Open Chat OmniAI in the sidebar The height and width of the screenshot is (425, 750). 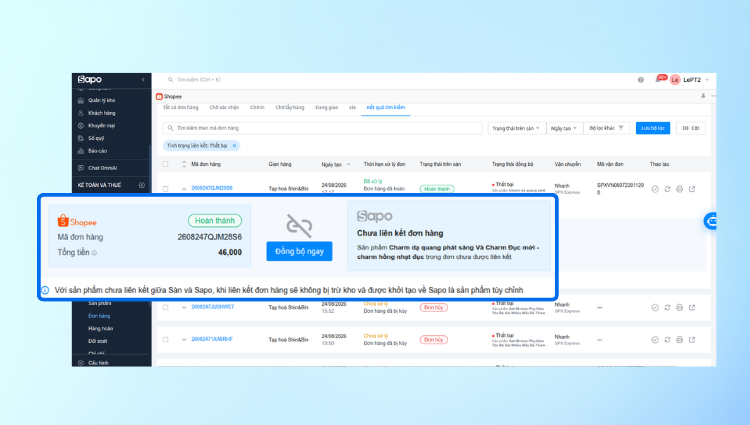102,168
